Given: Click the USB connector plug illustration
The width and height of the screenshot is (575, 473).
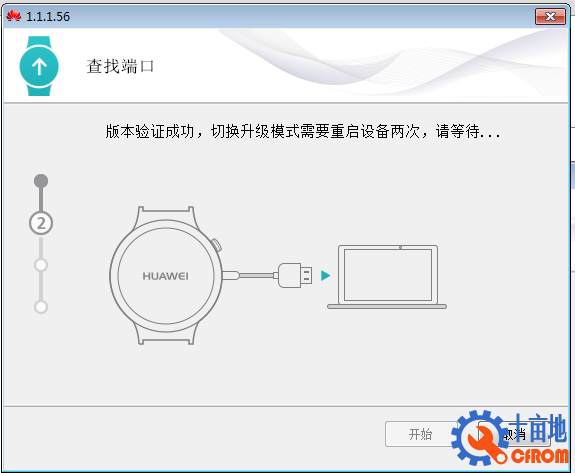Looking at the screenshot, I should coord(295,275).
